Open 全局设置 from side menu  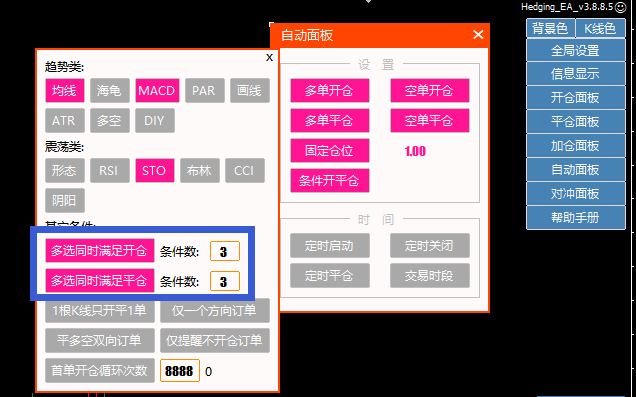coord(576,51)
